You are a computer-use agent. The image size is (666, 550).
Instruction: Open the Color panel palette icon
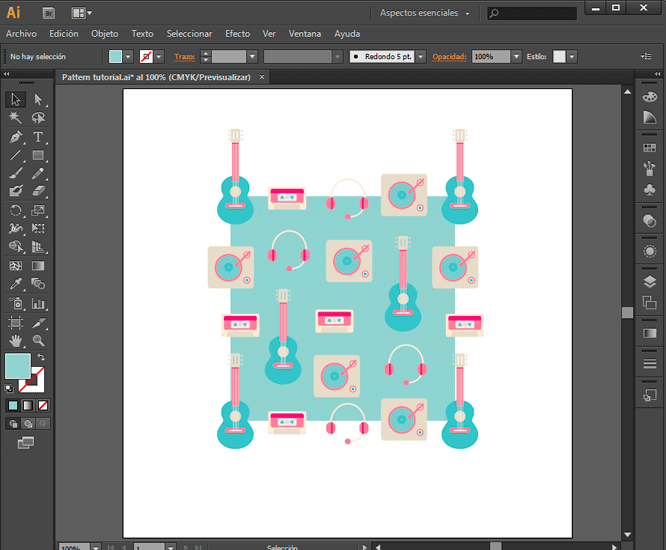point(649,97)
